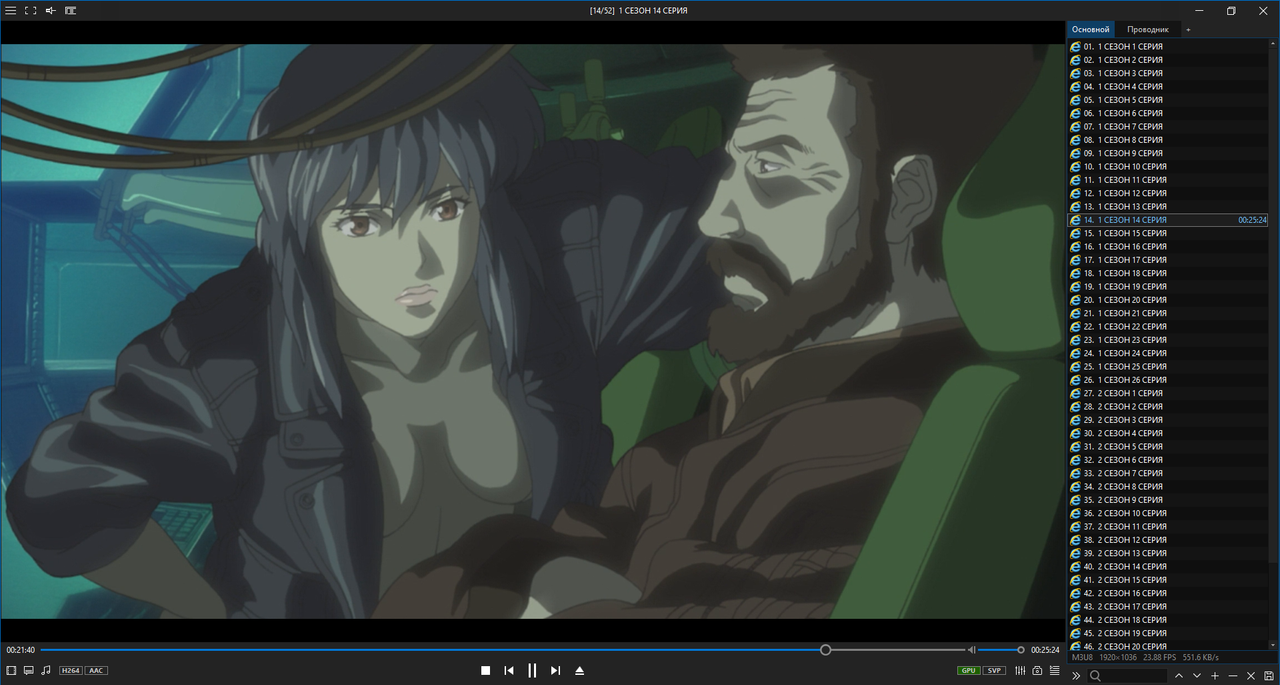Screen dimensions: 1280x685
Task: Open the main hamburger menu
Action: point(10,10)
